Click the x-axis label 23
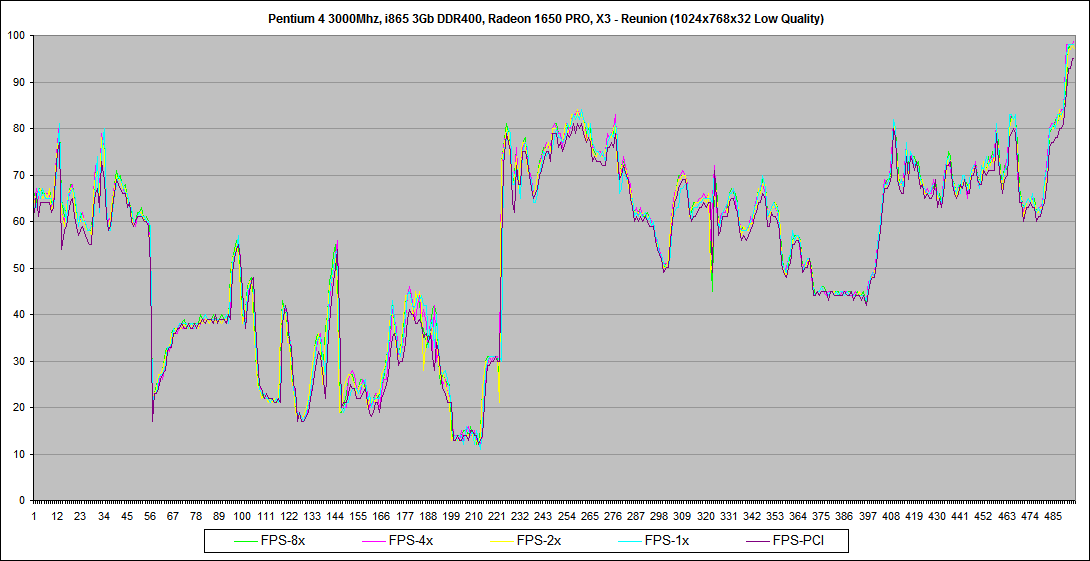Viewport: 1090px width, 561px height. (80, 517)
